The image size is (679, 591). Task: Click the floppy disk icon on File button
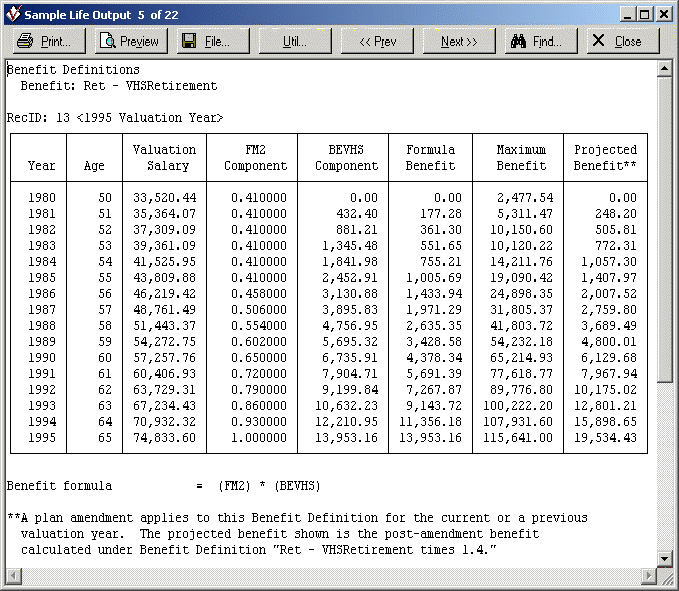coord(189,41)
